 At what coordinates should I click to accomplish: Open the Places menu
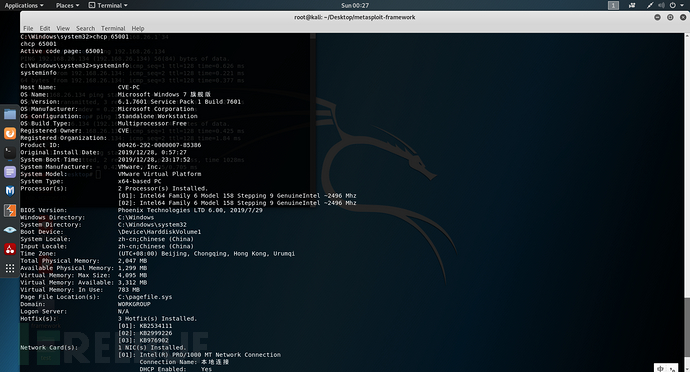coord(67,5)
